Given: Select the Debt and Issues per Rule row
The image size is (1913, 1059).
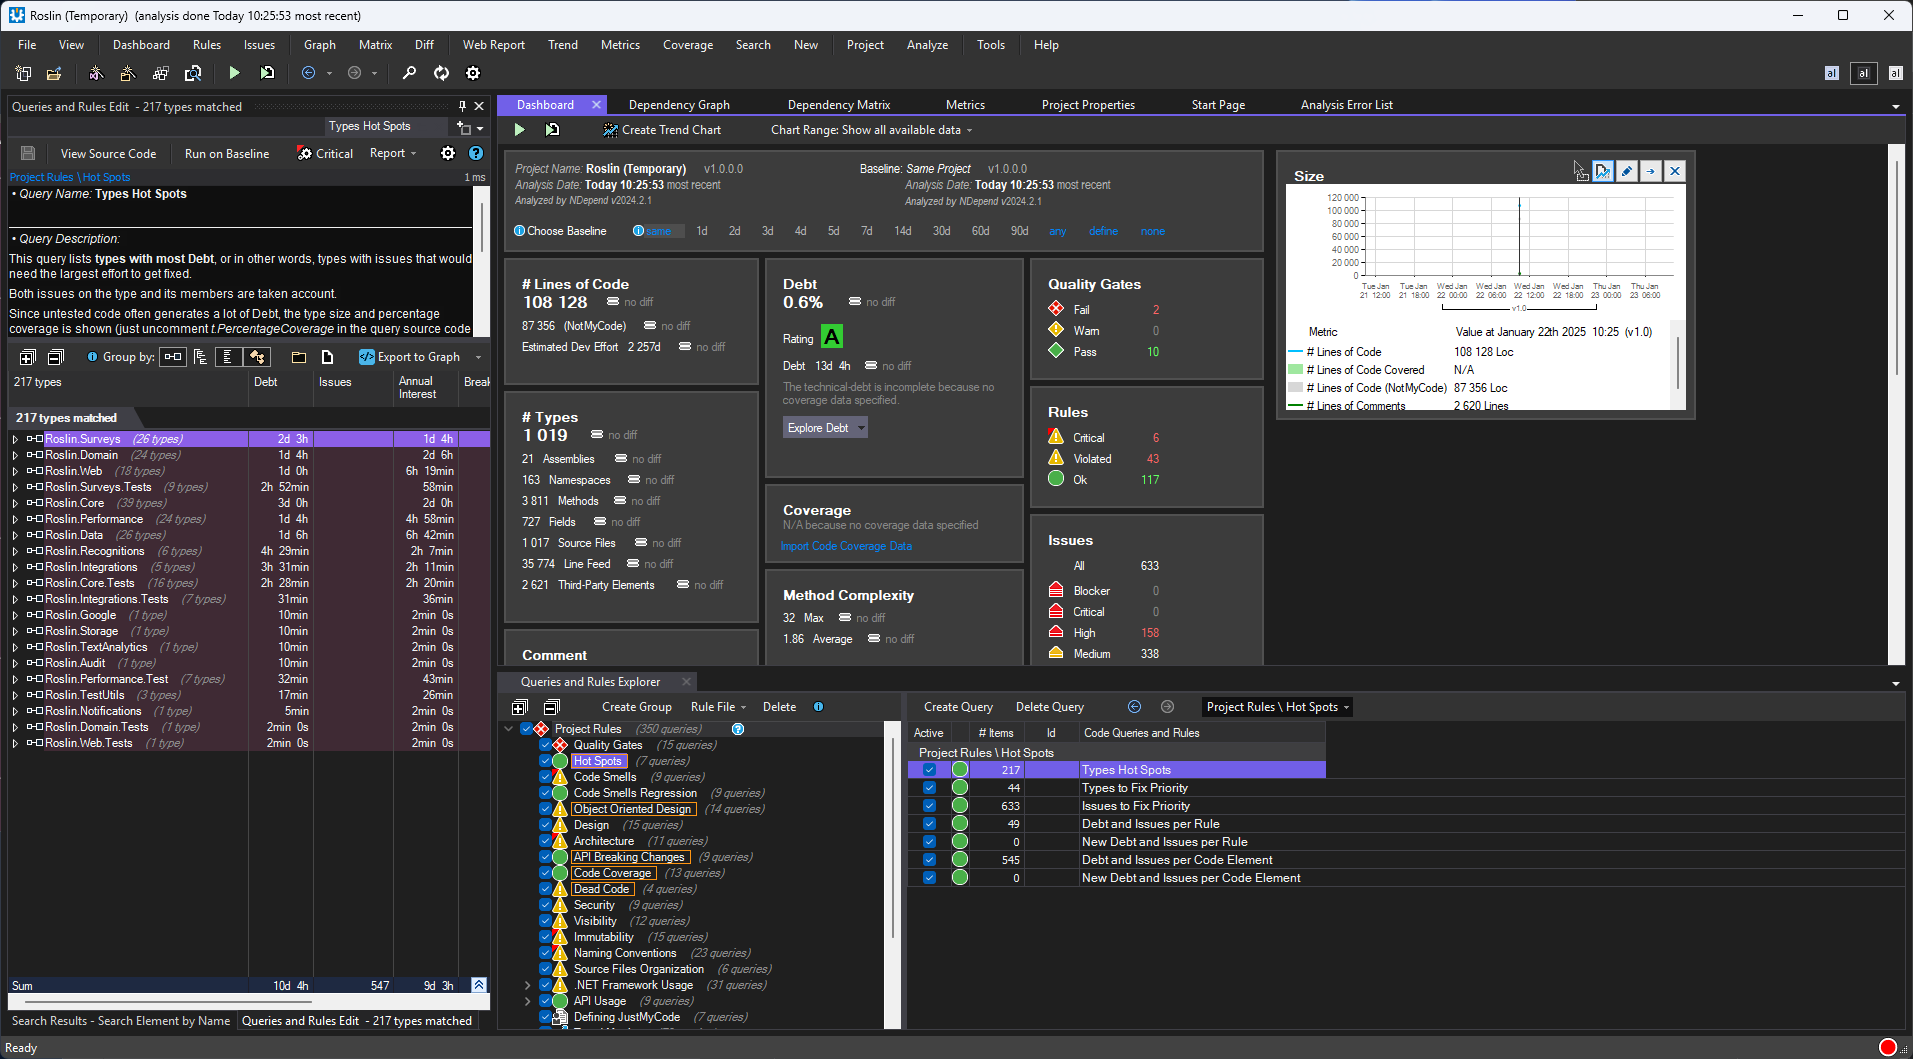Looking at the screenshot, I should [x=1151, y=823].
